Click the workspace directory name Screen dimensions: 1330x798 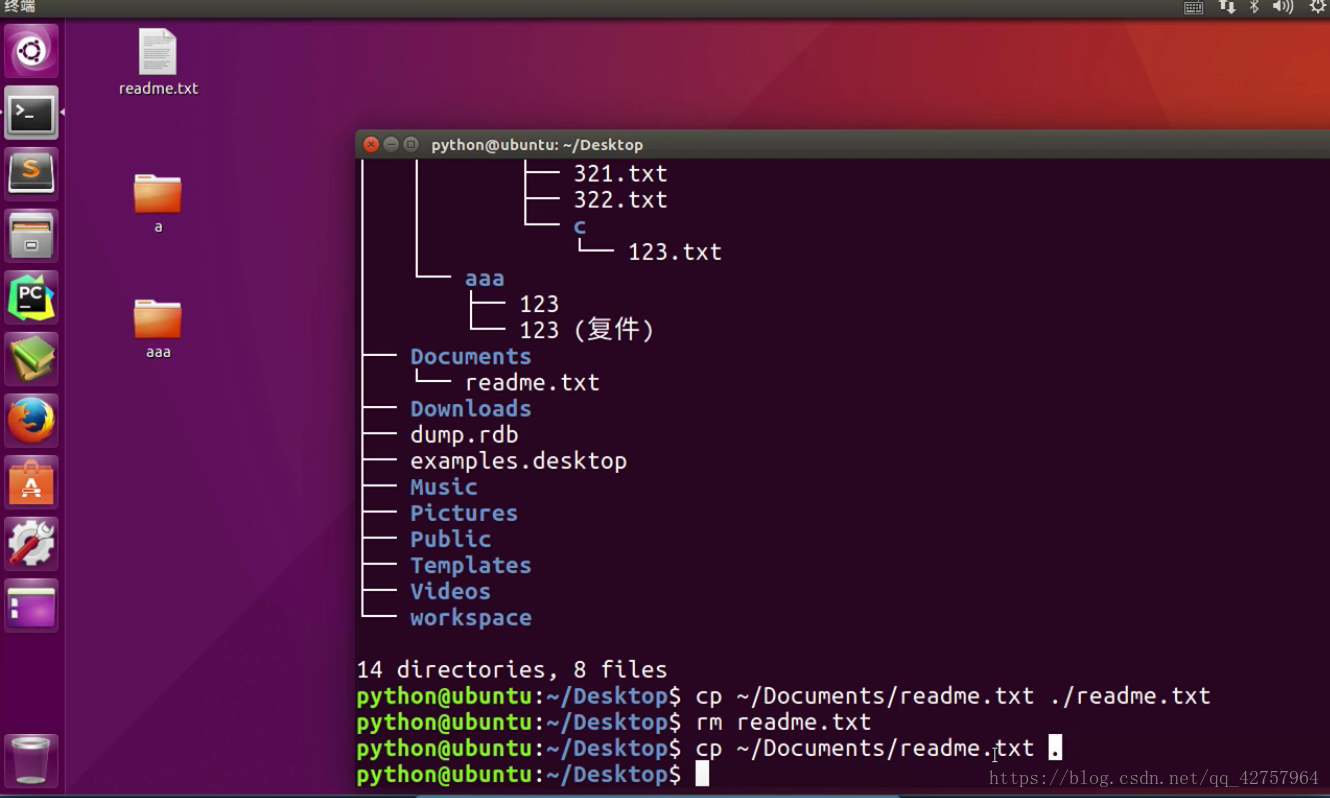pos(471,618)
